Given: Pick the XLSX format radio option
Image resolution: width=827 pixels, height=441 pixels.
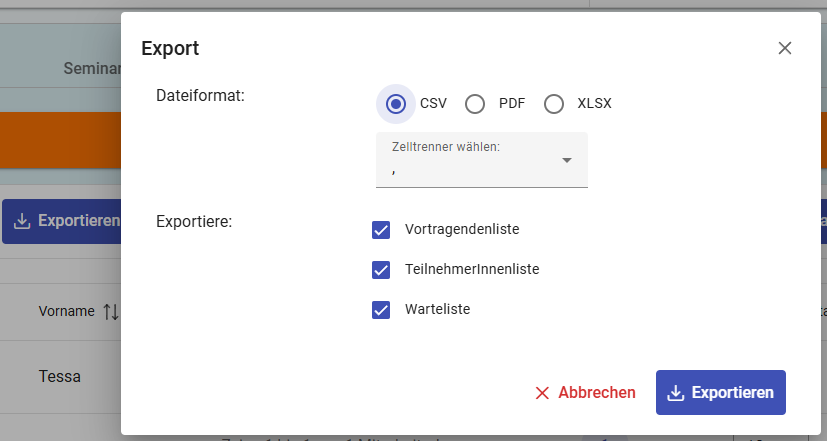Looking at the screenshot, I should click(554, 104).
